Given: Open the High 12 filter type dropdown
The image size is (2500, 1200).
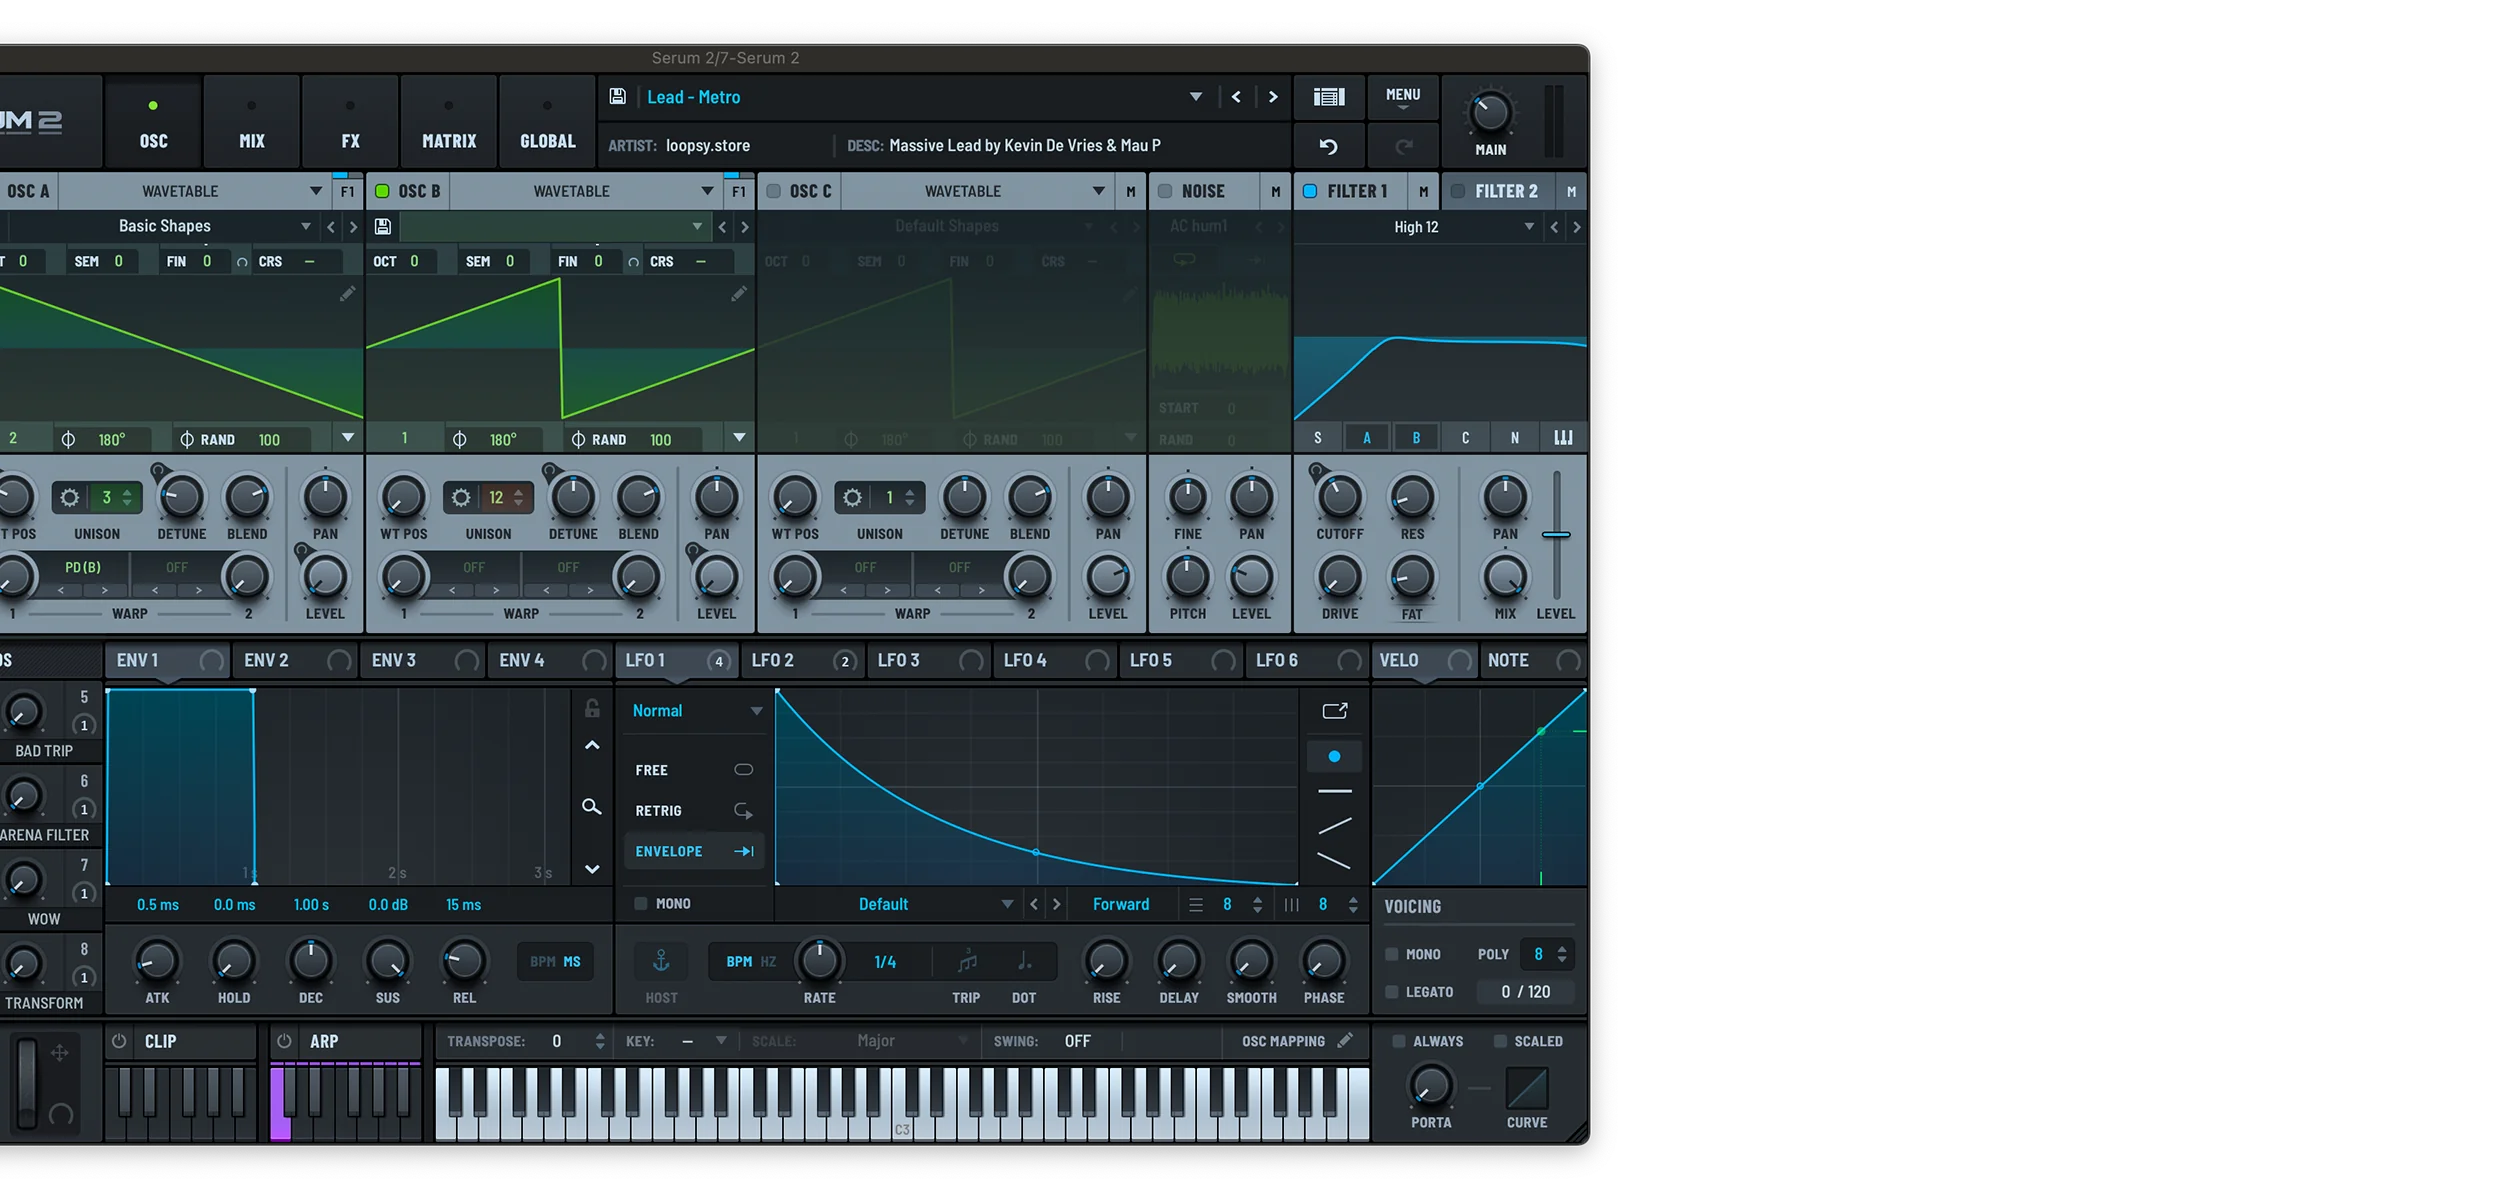Looking at the screenshot, I should click(1529, 227).
